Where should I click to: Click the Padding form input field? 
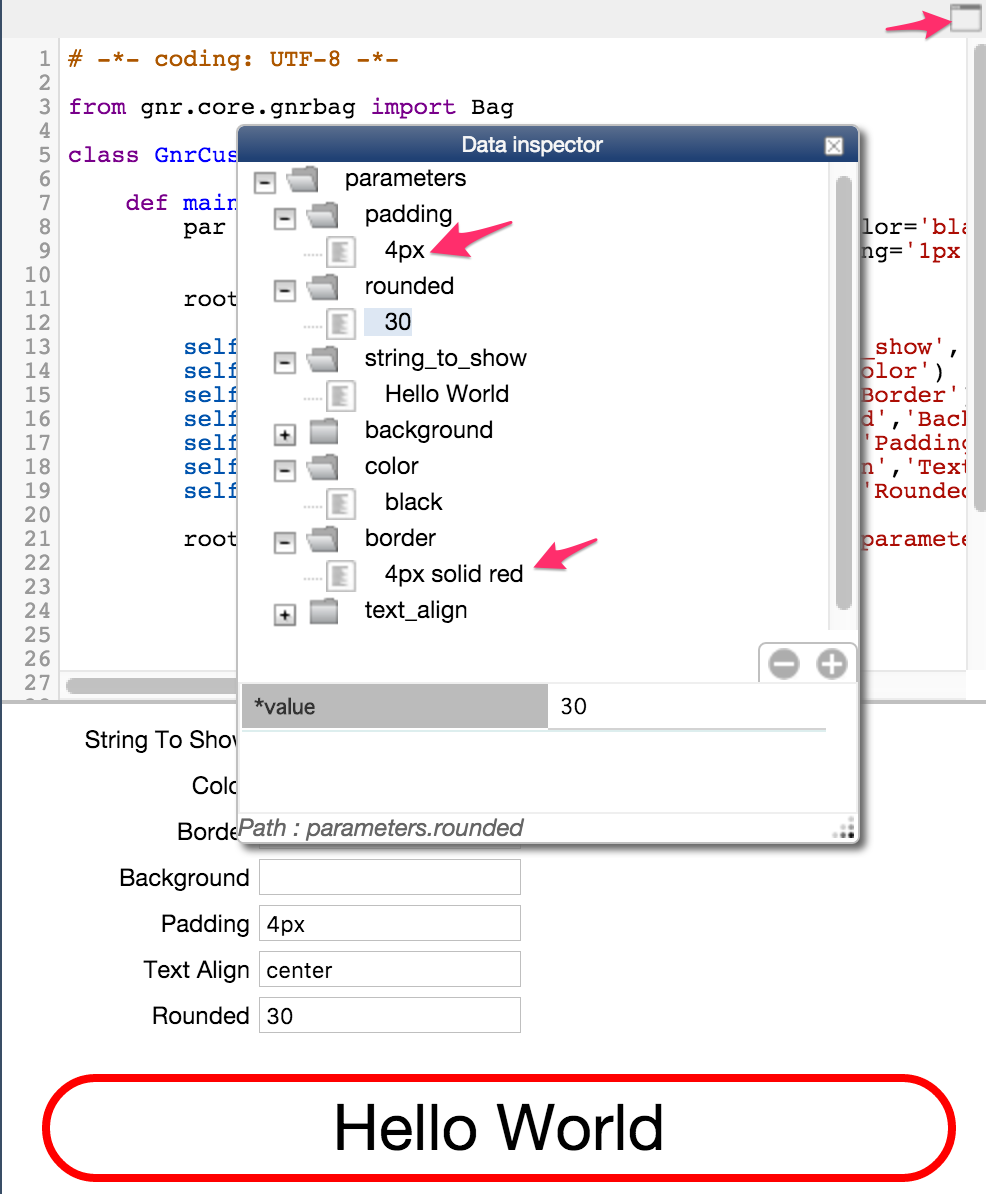coord(390,923)
